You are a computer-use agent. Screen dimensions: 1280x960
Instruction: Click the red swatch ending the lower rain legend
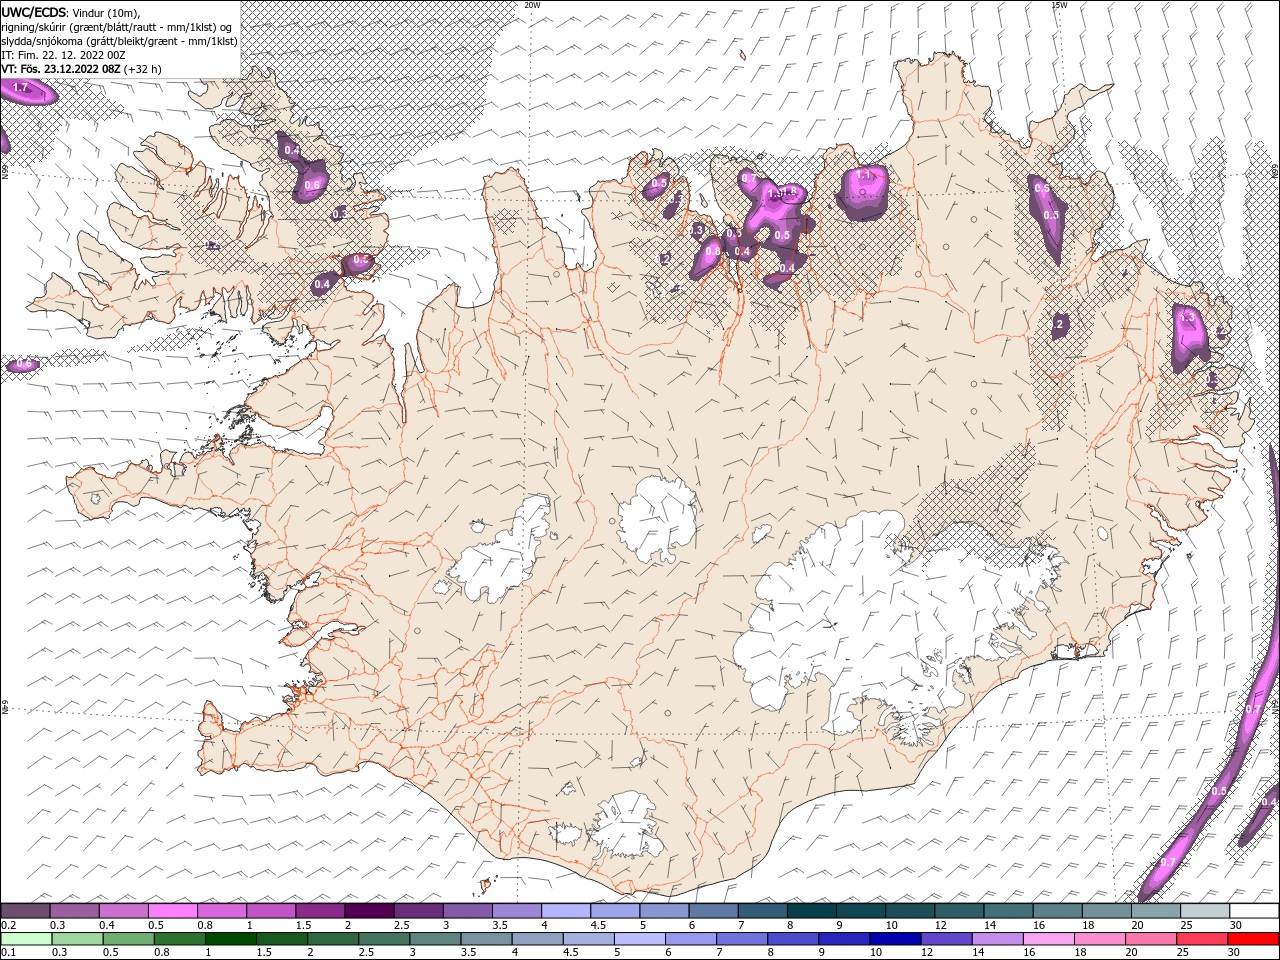[1254, 938]
